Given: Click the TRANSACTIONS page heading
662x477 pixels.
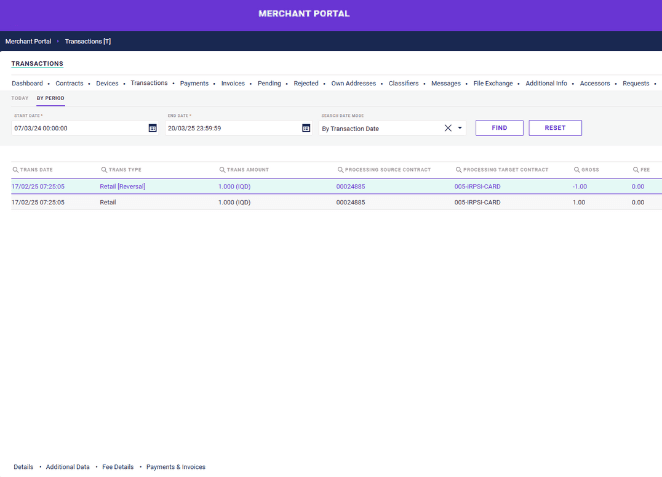Looking at the screenshot, I should 37,63.
